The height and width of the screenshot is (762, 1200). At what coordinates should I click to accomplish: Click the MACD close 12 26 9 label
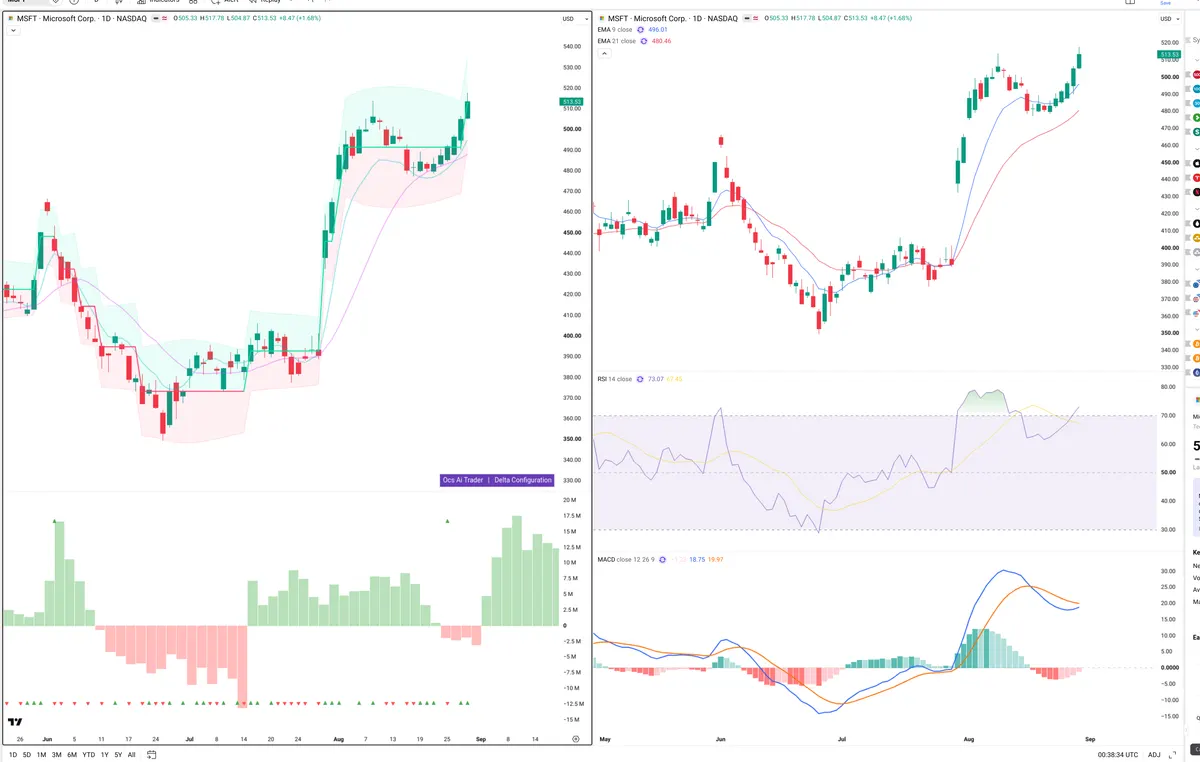628,559
